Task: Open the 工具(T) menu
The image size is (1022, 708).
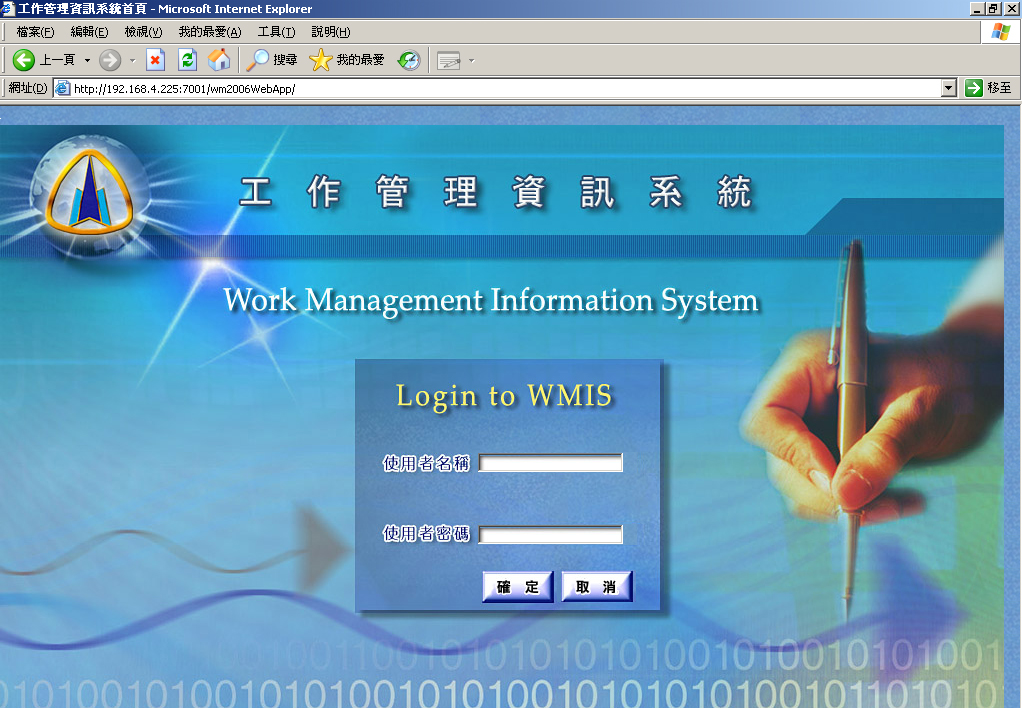Action: click(276, 32)
